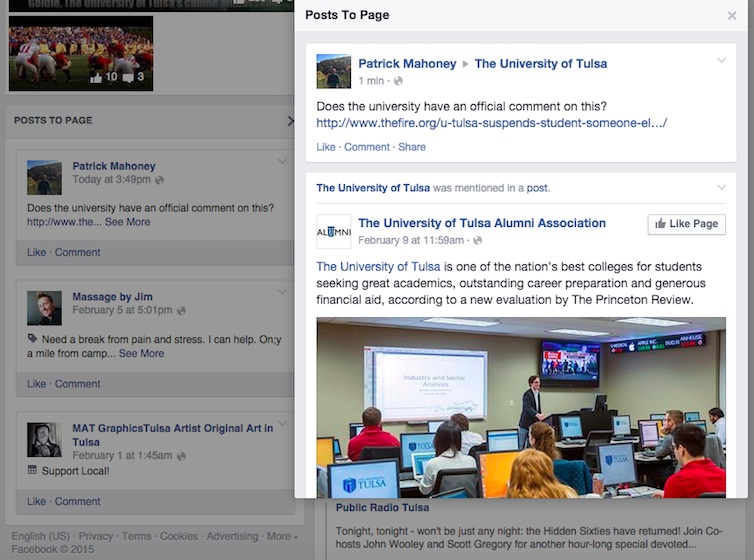
Task: Click MAT GraphicsTulsa profile picture
Action: (x=44, y=439)
